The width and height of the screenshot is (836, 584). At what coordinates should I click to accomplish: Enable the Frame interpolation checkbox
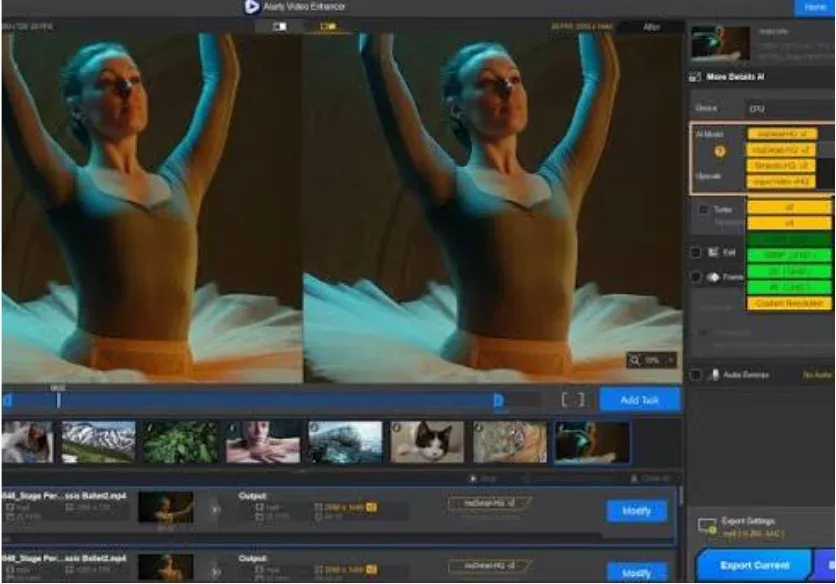tap(696, 277)
